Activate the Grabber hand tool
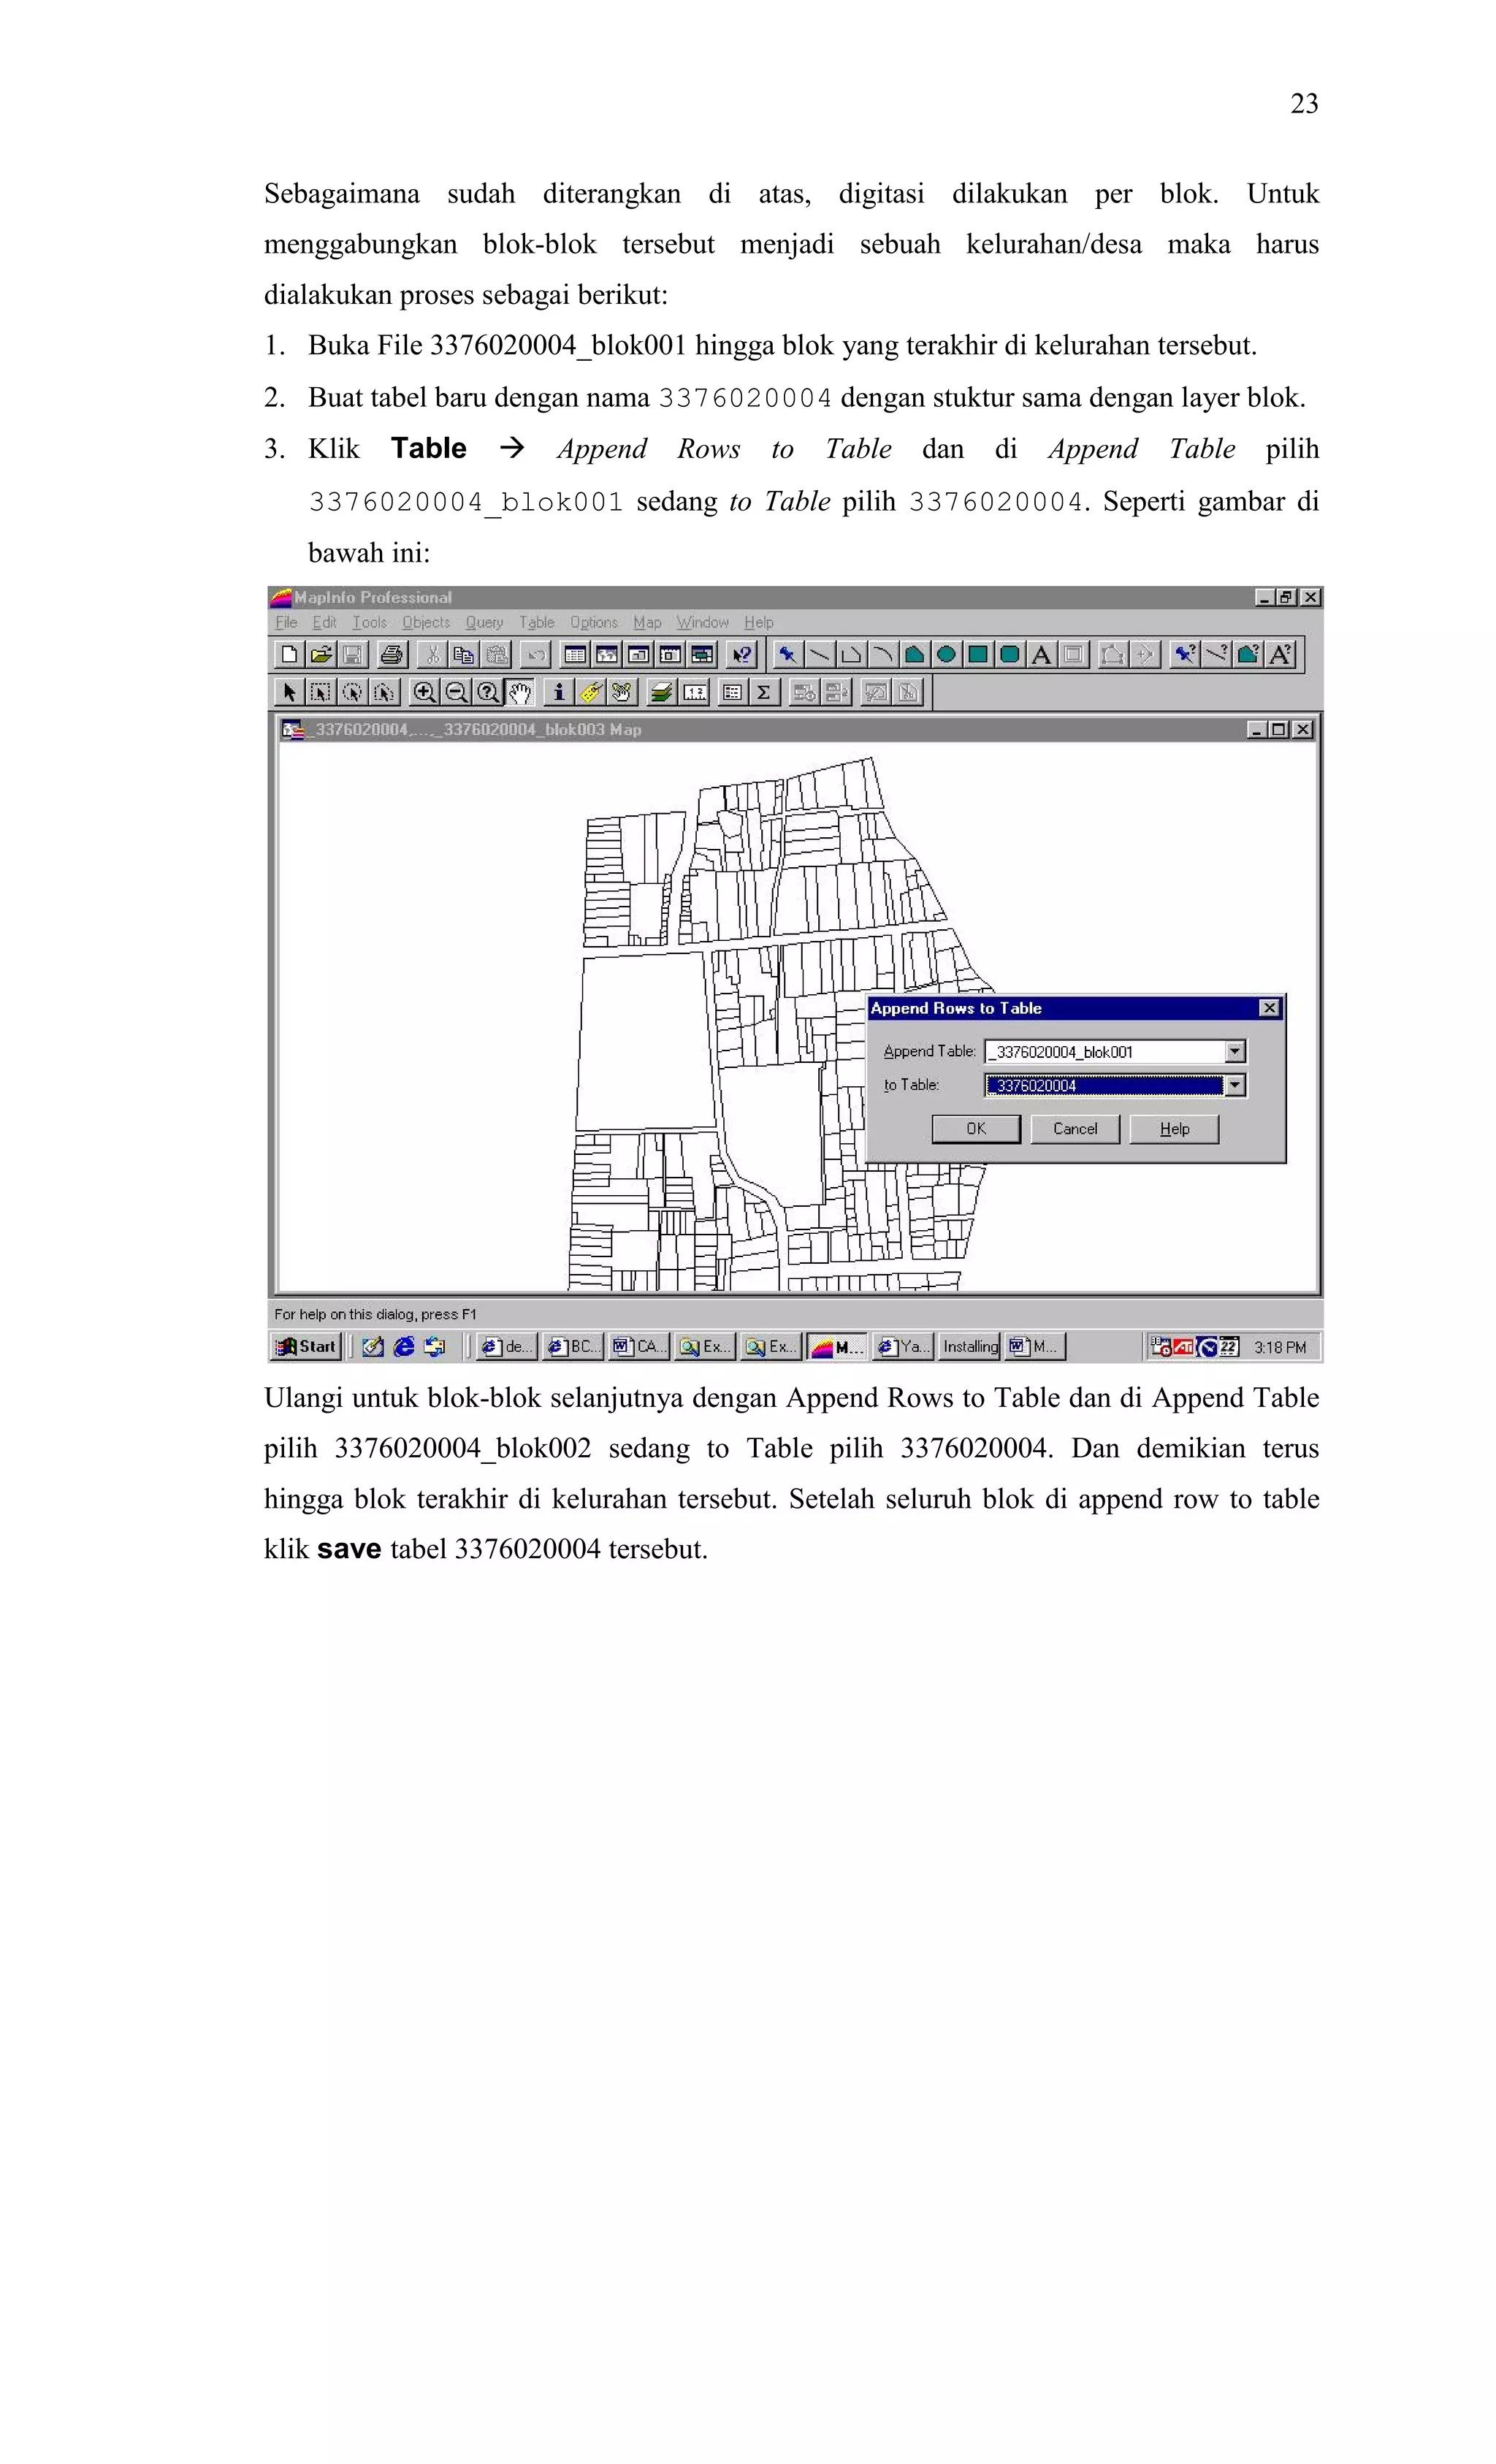Image resolution: width=1496 pixels, height=2464 pixels. coord(520,692)
